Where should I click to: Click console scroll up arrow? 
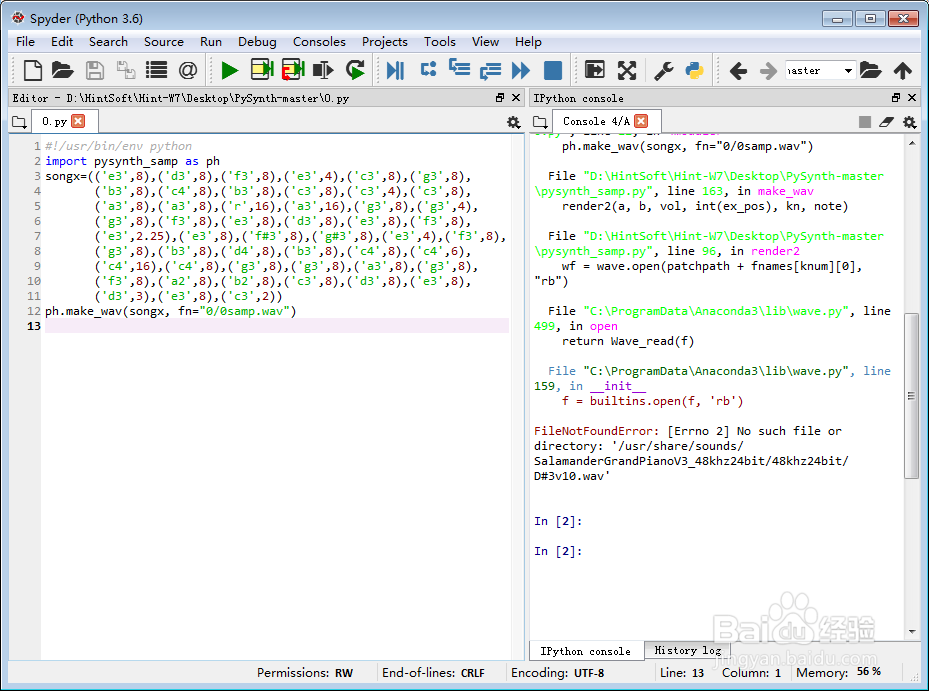pyautogui.click(x=912, y=143)
